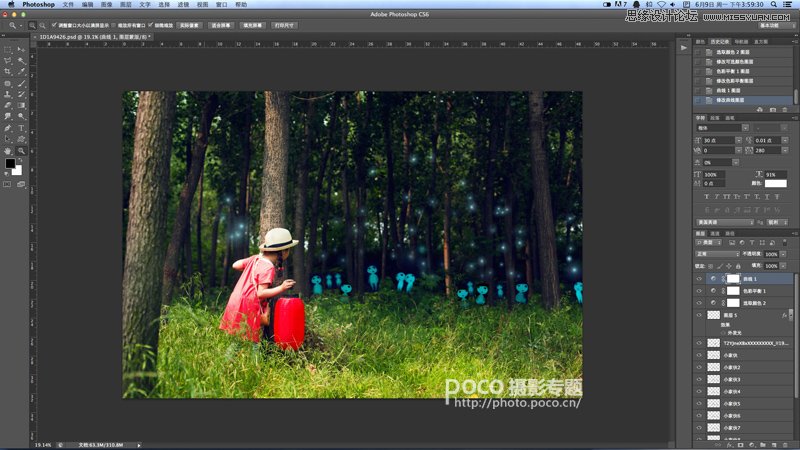800x450 pixels.
Task: Collapse 图层 5 layer effects
Action: click(791, 315)
